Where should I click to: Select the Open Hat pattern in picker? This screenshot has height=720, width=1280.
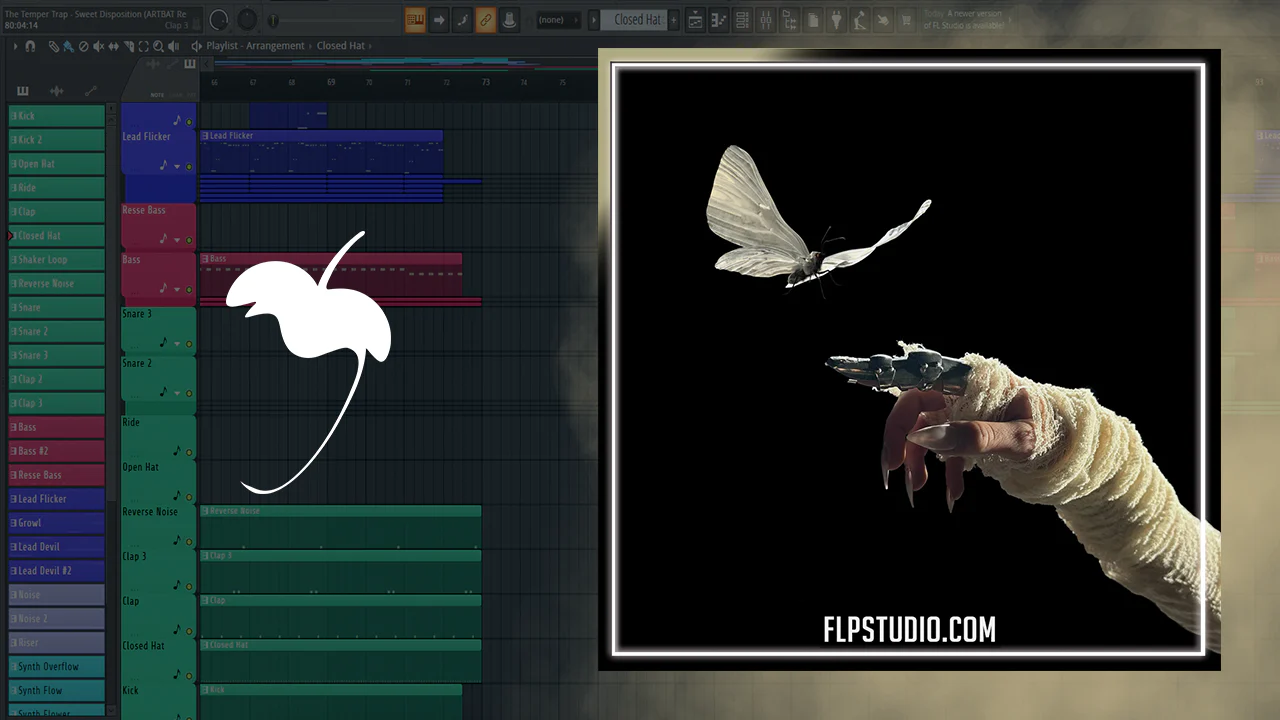[x=57, y=164]
